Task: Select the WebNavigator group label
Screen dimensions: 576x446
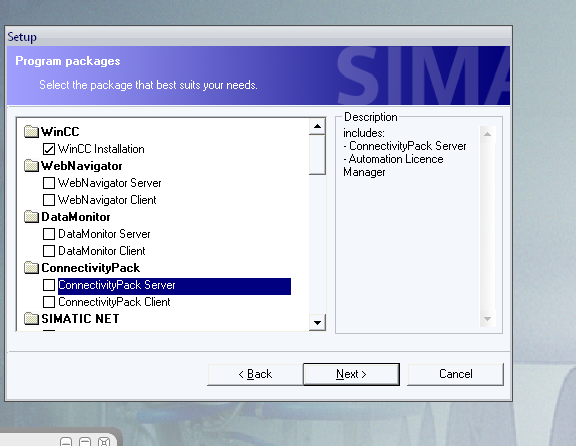Action: click(82, 166)
